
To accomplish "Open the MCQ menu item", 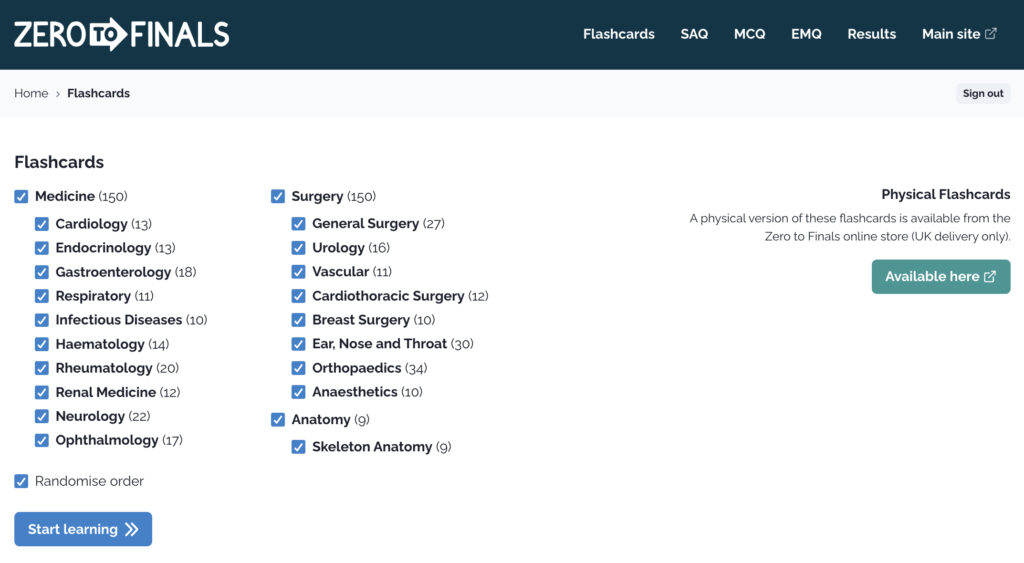I will 749,34.
